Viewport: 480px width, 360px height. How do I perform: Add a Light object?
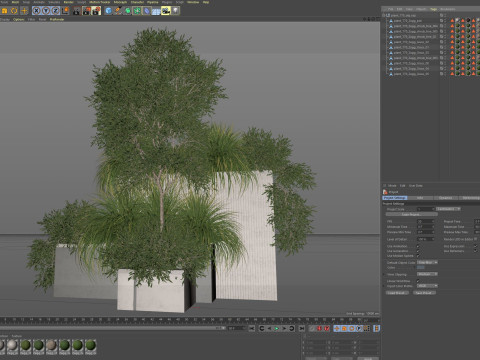(x=175, y=11)
